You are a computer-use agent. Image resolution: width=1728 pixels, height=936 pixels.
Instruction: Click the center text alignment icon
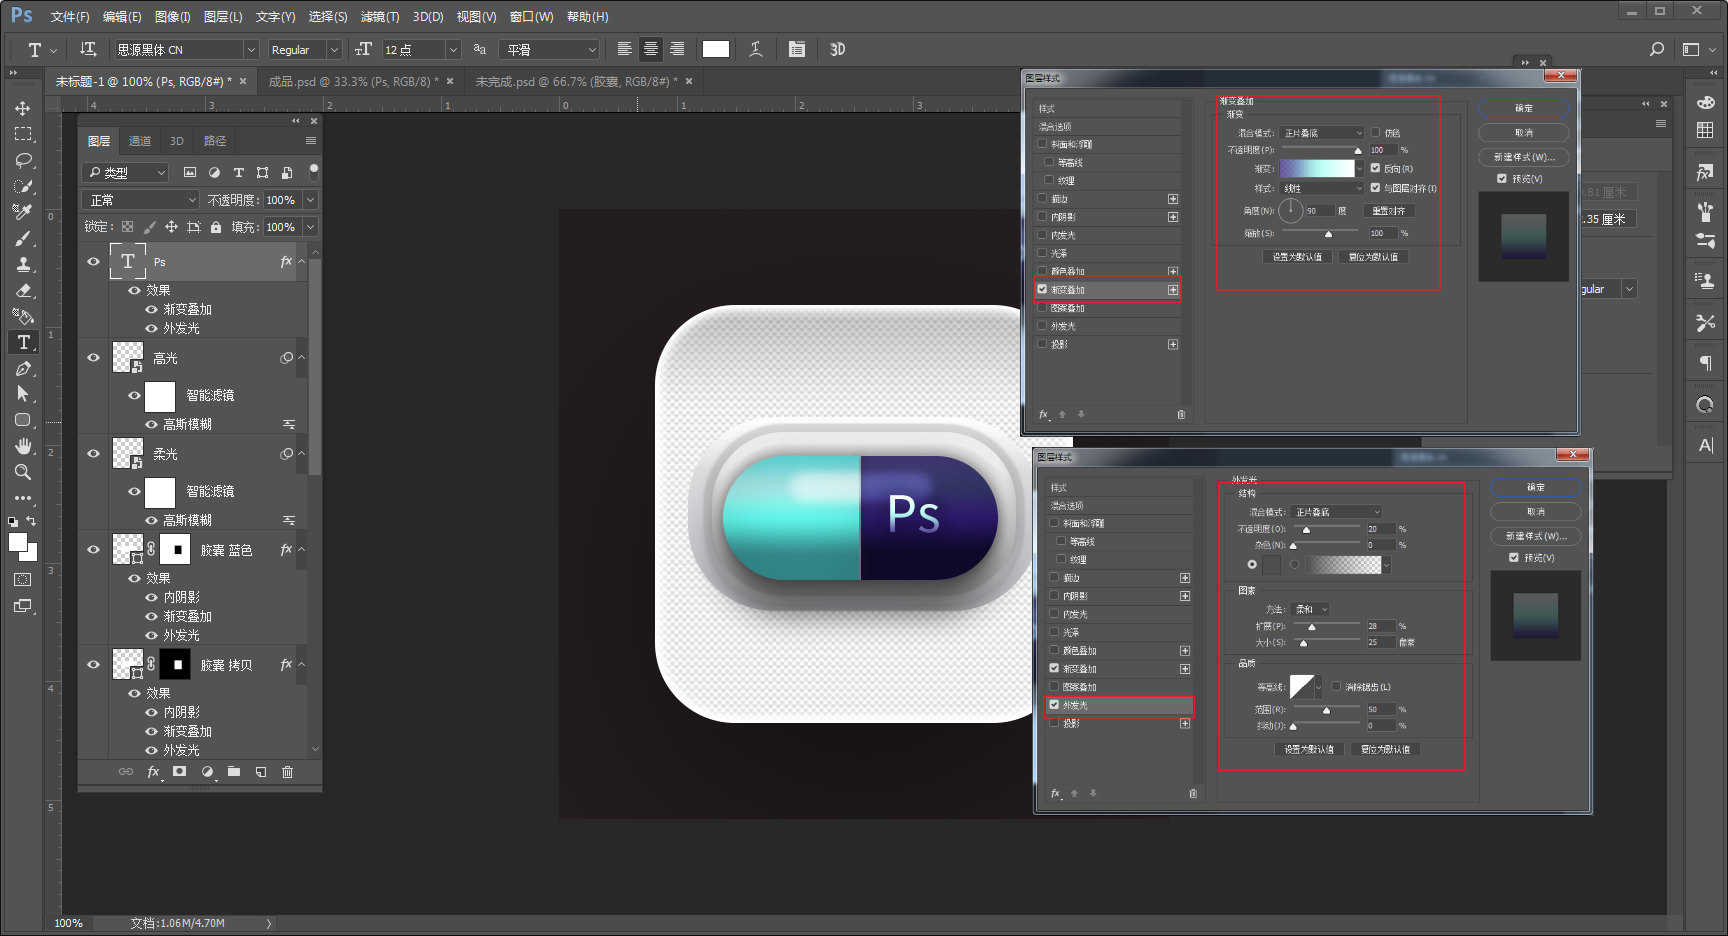click(x=651, y=49)
